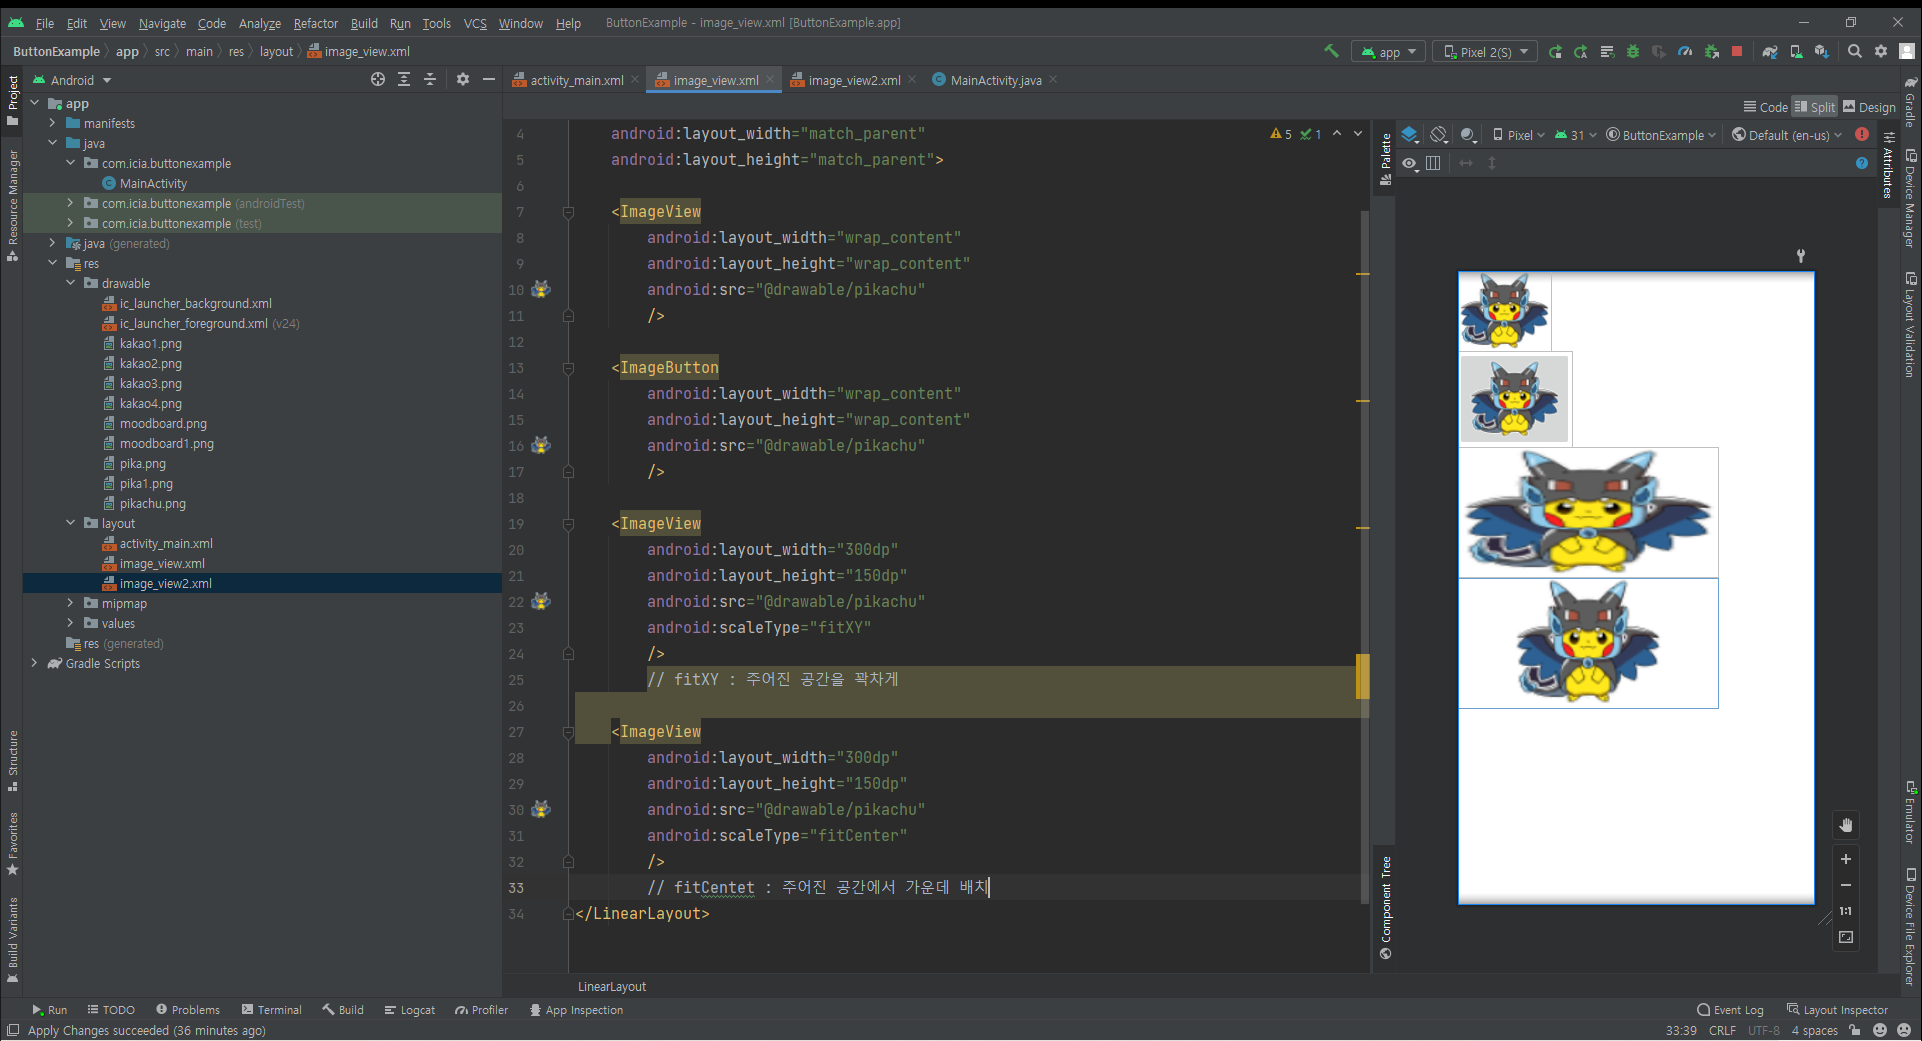Sync project with Gradle files
The width and height of the screenshot is (1922, 1041).
click(x=1770, y=51)
